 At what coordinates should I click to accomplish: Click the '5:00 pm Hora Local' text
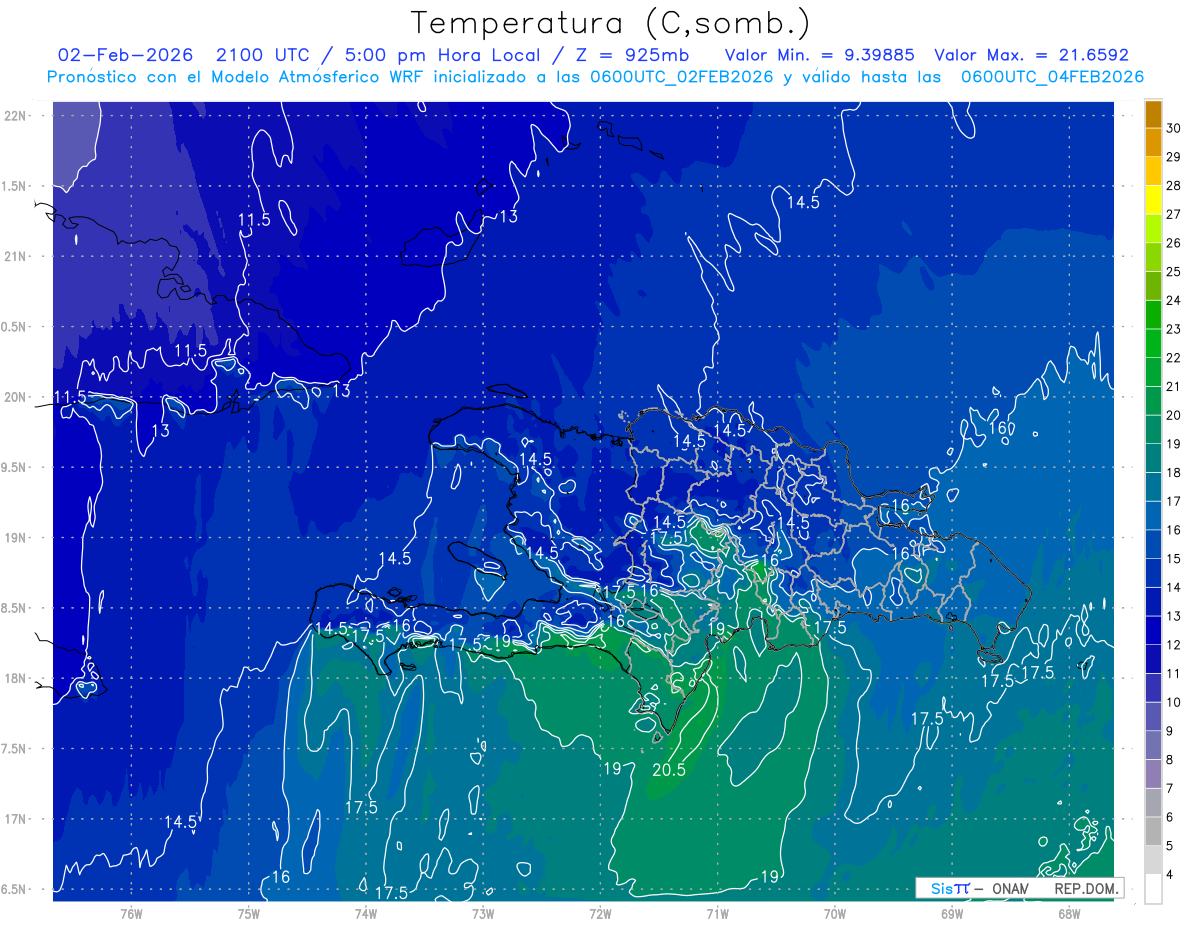[x=441, y=55]
